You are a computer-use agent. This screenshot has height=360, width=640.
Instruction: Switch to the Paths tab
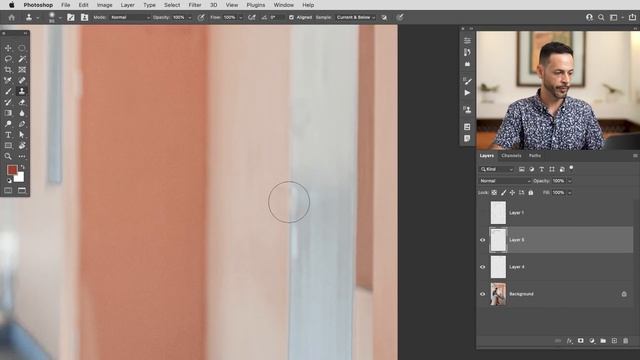coord(535,156)
